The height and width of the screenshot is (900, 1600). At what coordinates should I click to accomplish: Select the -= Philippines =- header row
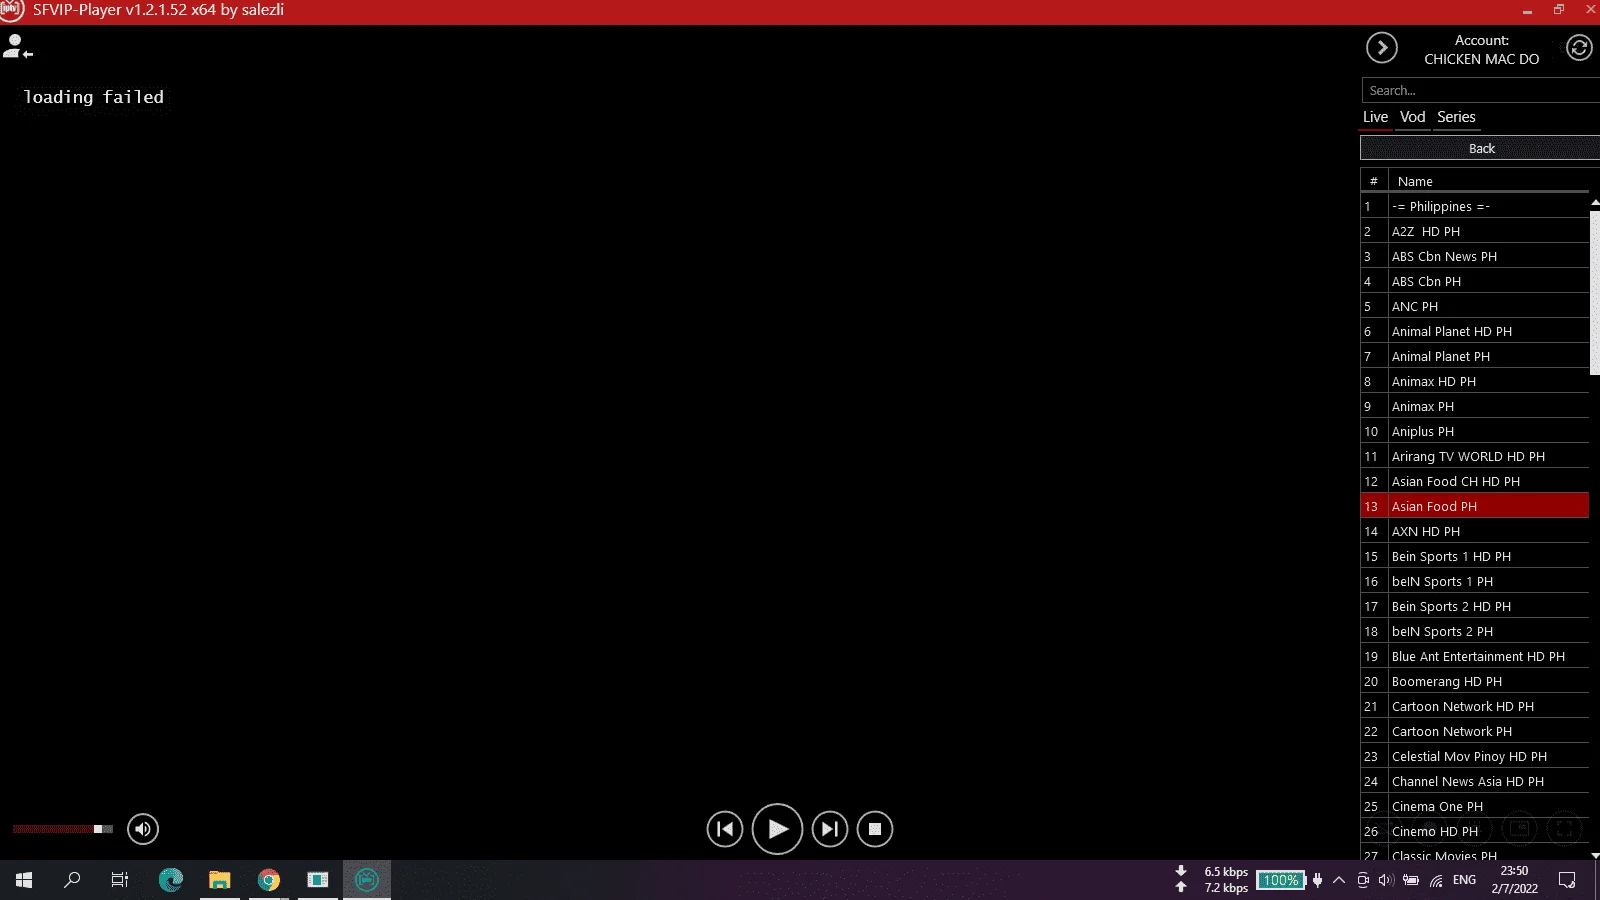coord(1475,206)
